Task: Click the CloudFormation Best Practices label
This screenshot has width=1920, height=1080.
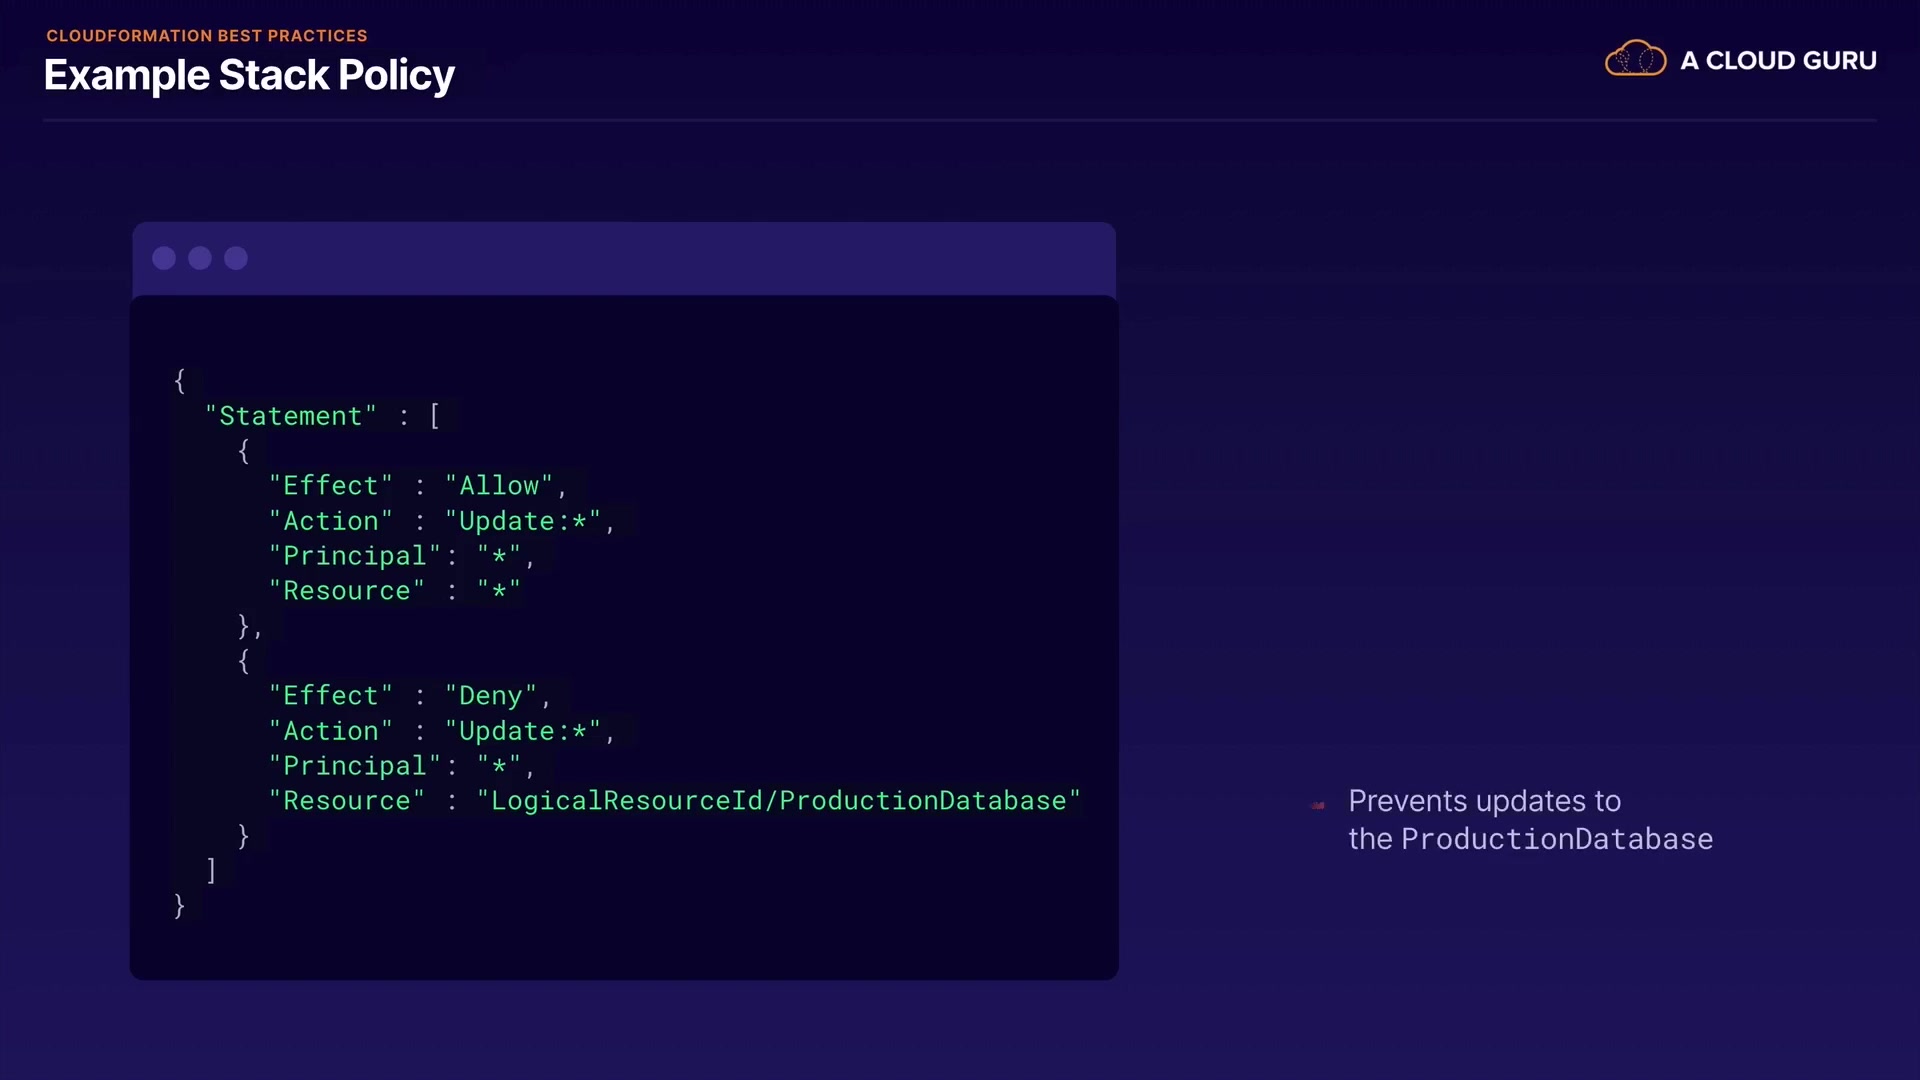Action: pos(207,36)
